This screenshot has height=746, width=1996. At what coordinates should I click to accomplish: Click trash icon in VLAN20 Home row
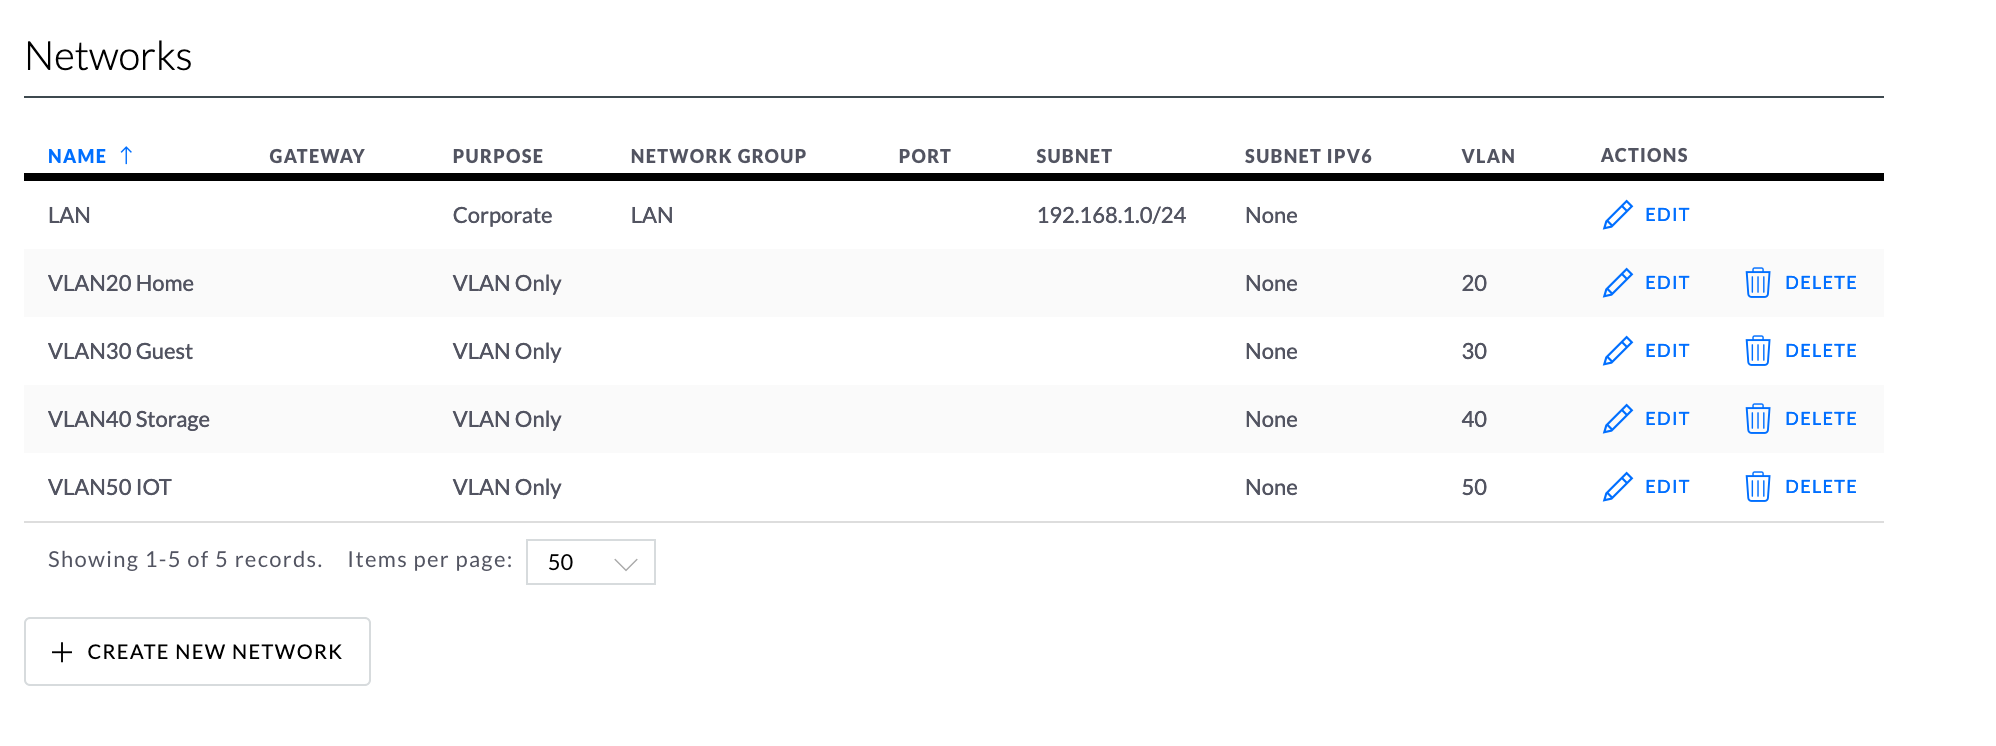[x=1758, y=283]
